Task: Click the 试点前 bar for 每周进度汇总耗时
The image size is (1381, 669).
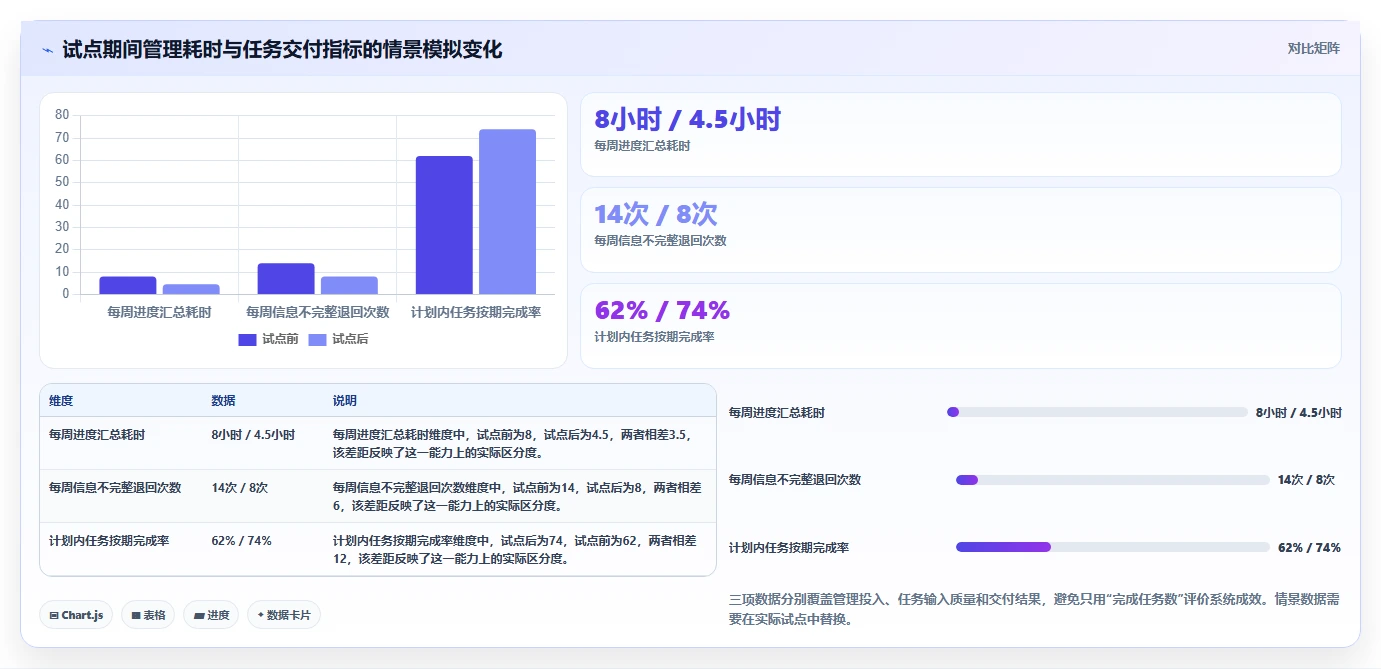Action: tap(128, 286)
